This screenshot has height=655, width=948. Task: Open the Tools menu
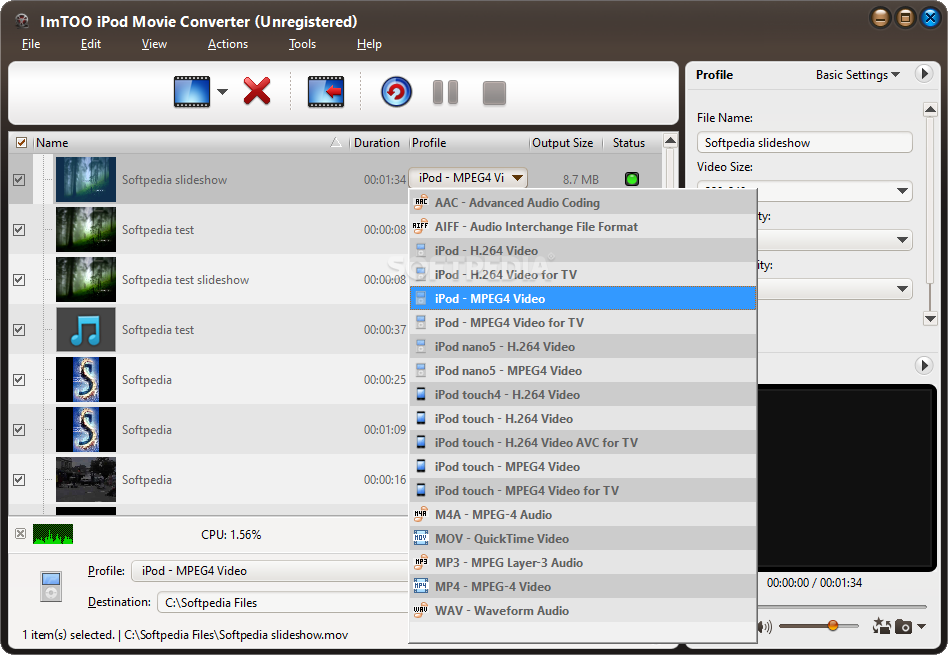(x=302, y=44)
